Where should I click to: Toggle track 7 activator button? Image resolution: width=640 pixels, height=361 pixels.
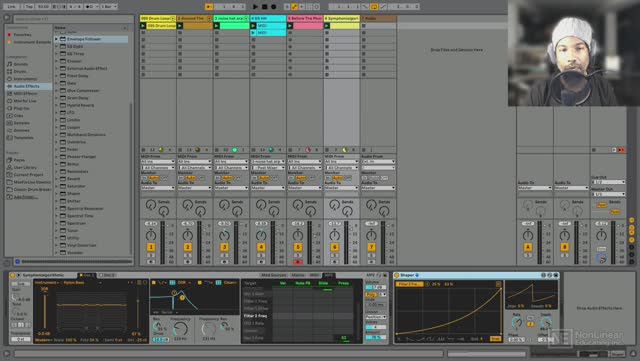pos(371,247)
